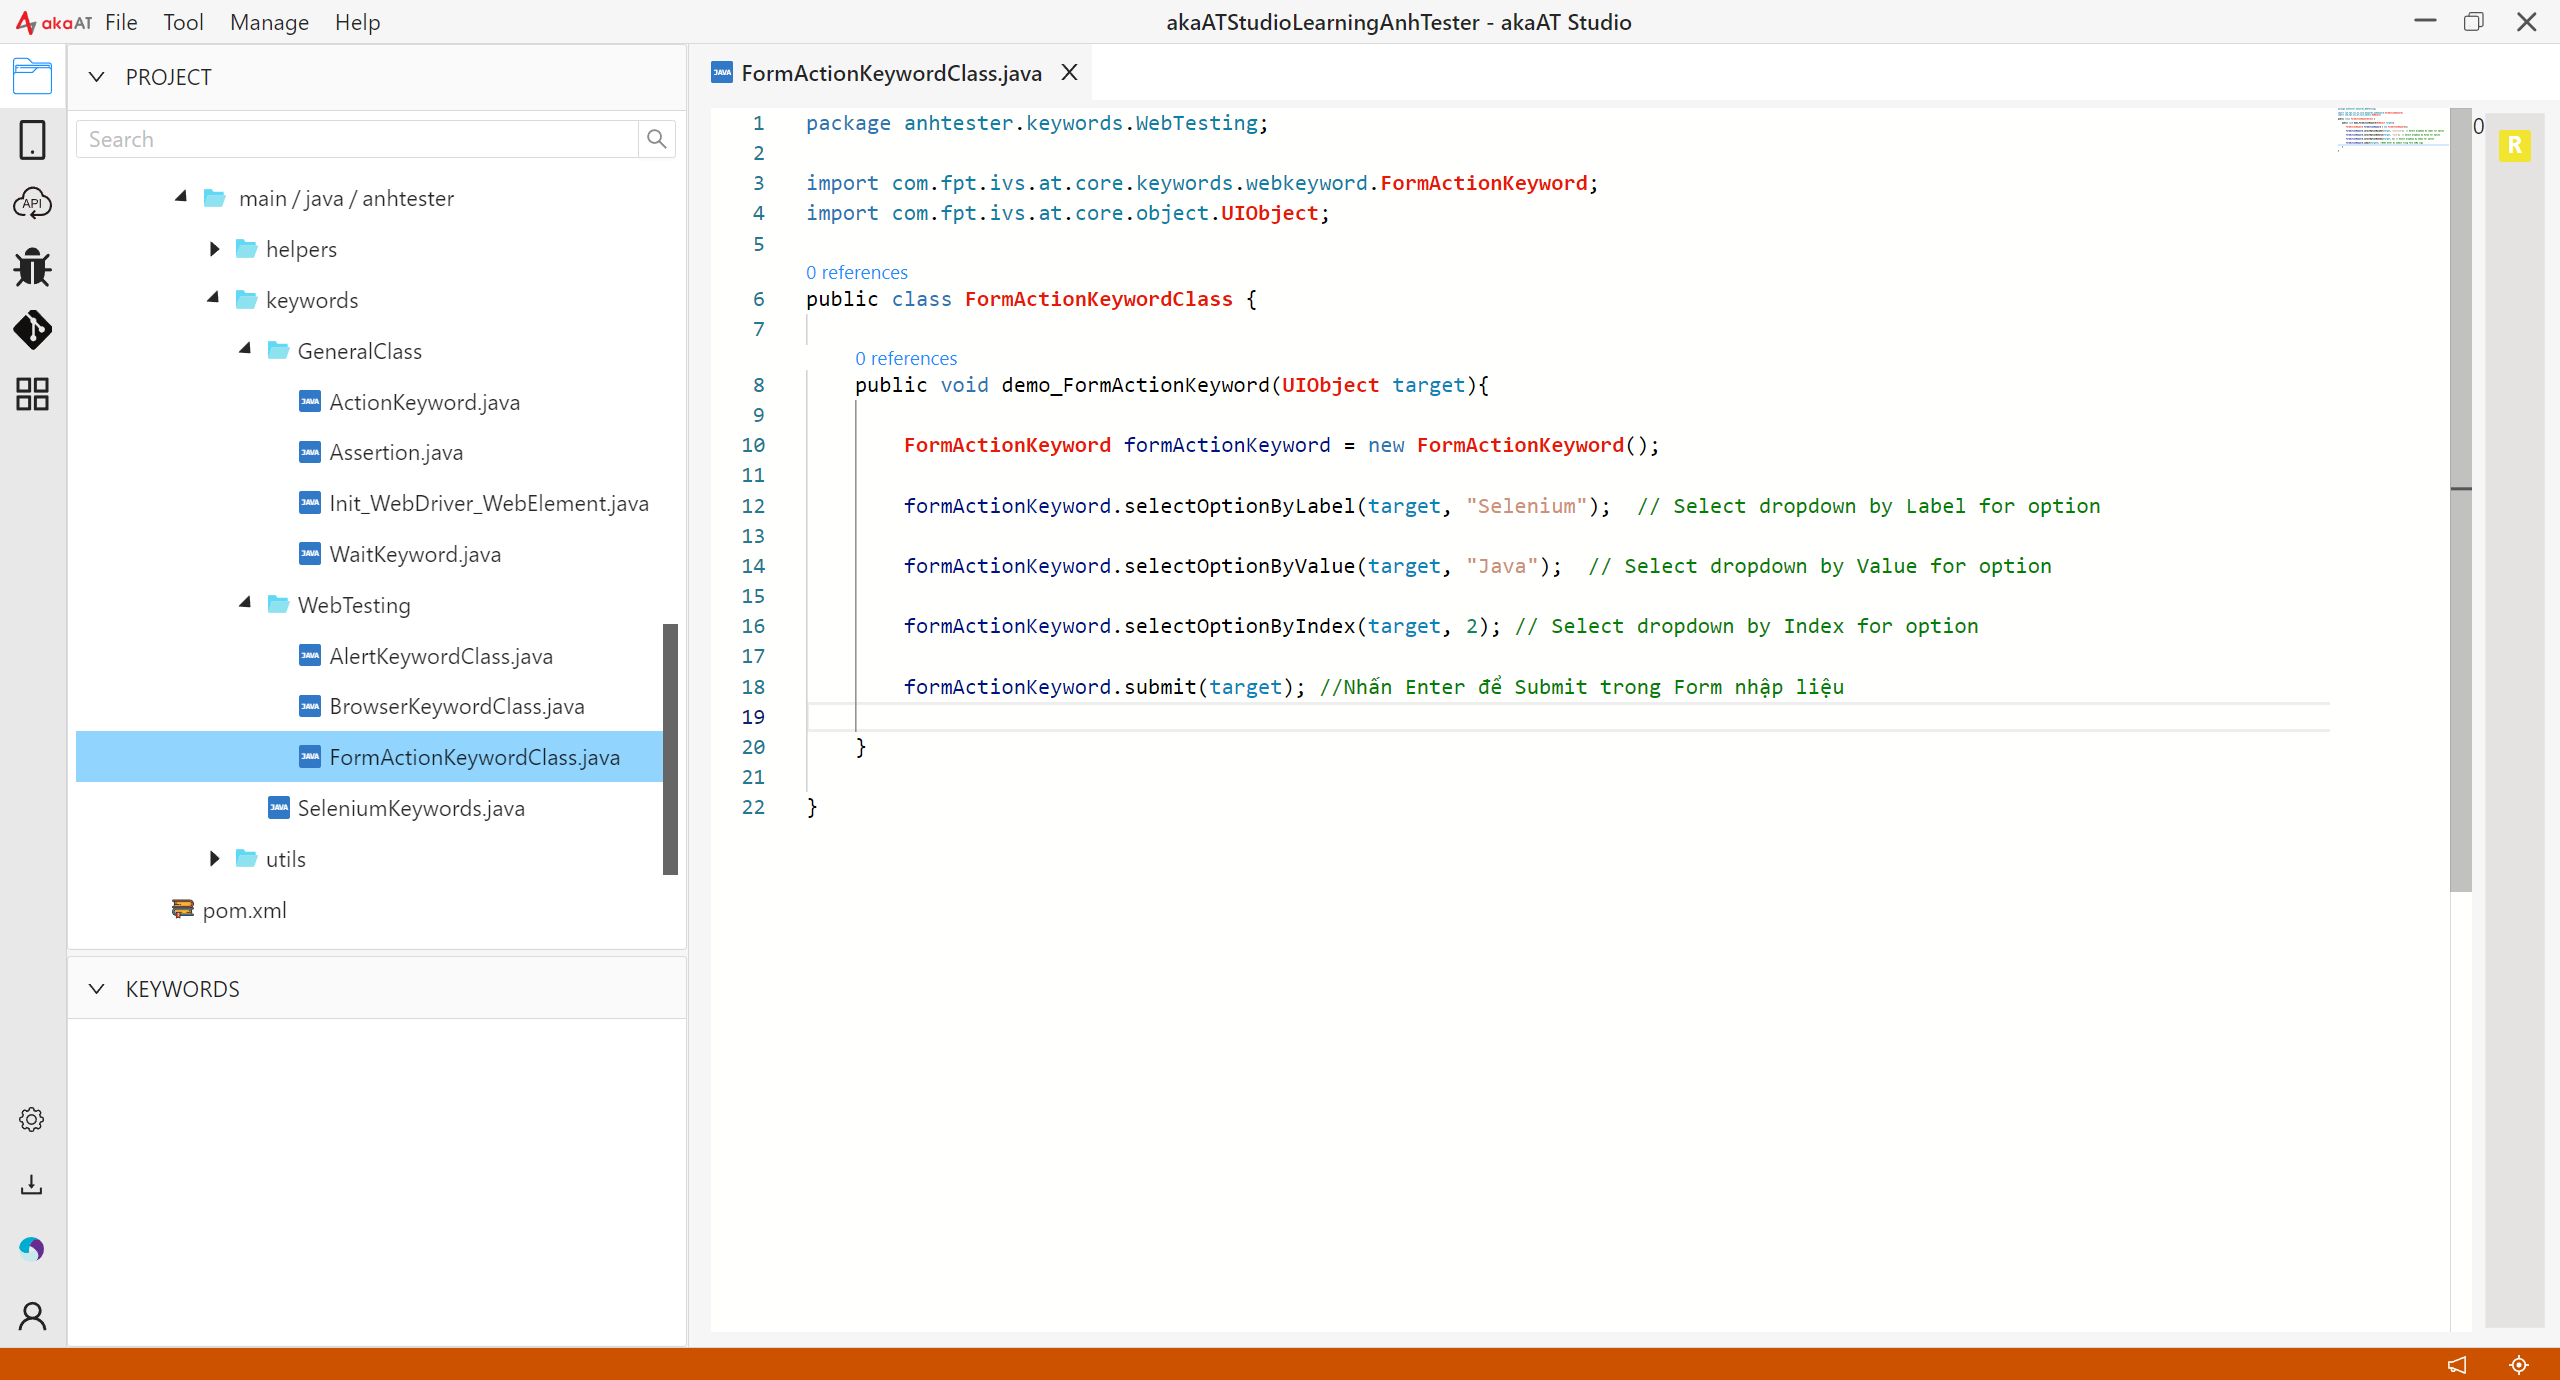The height and width of the screenshot is (1380, 2560).
Task: Close the FormActionKeywordClass.java tab
Action: pos(1069,72)
